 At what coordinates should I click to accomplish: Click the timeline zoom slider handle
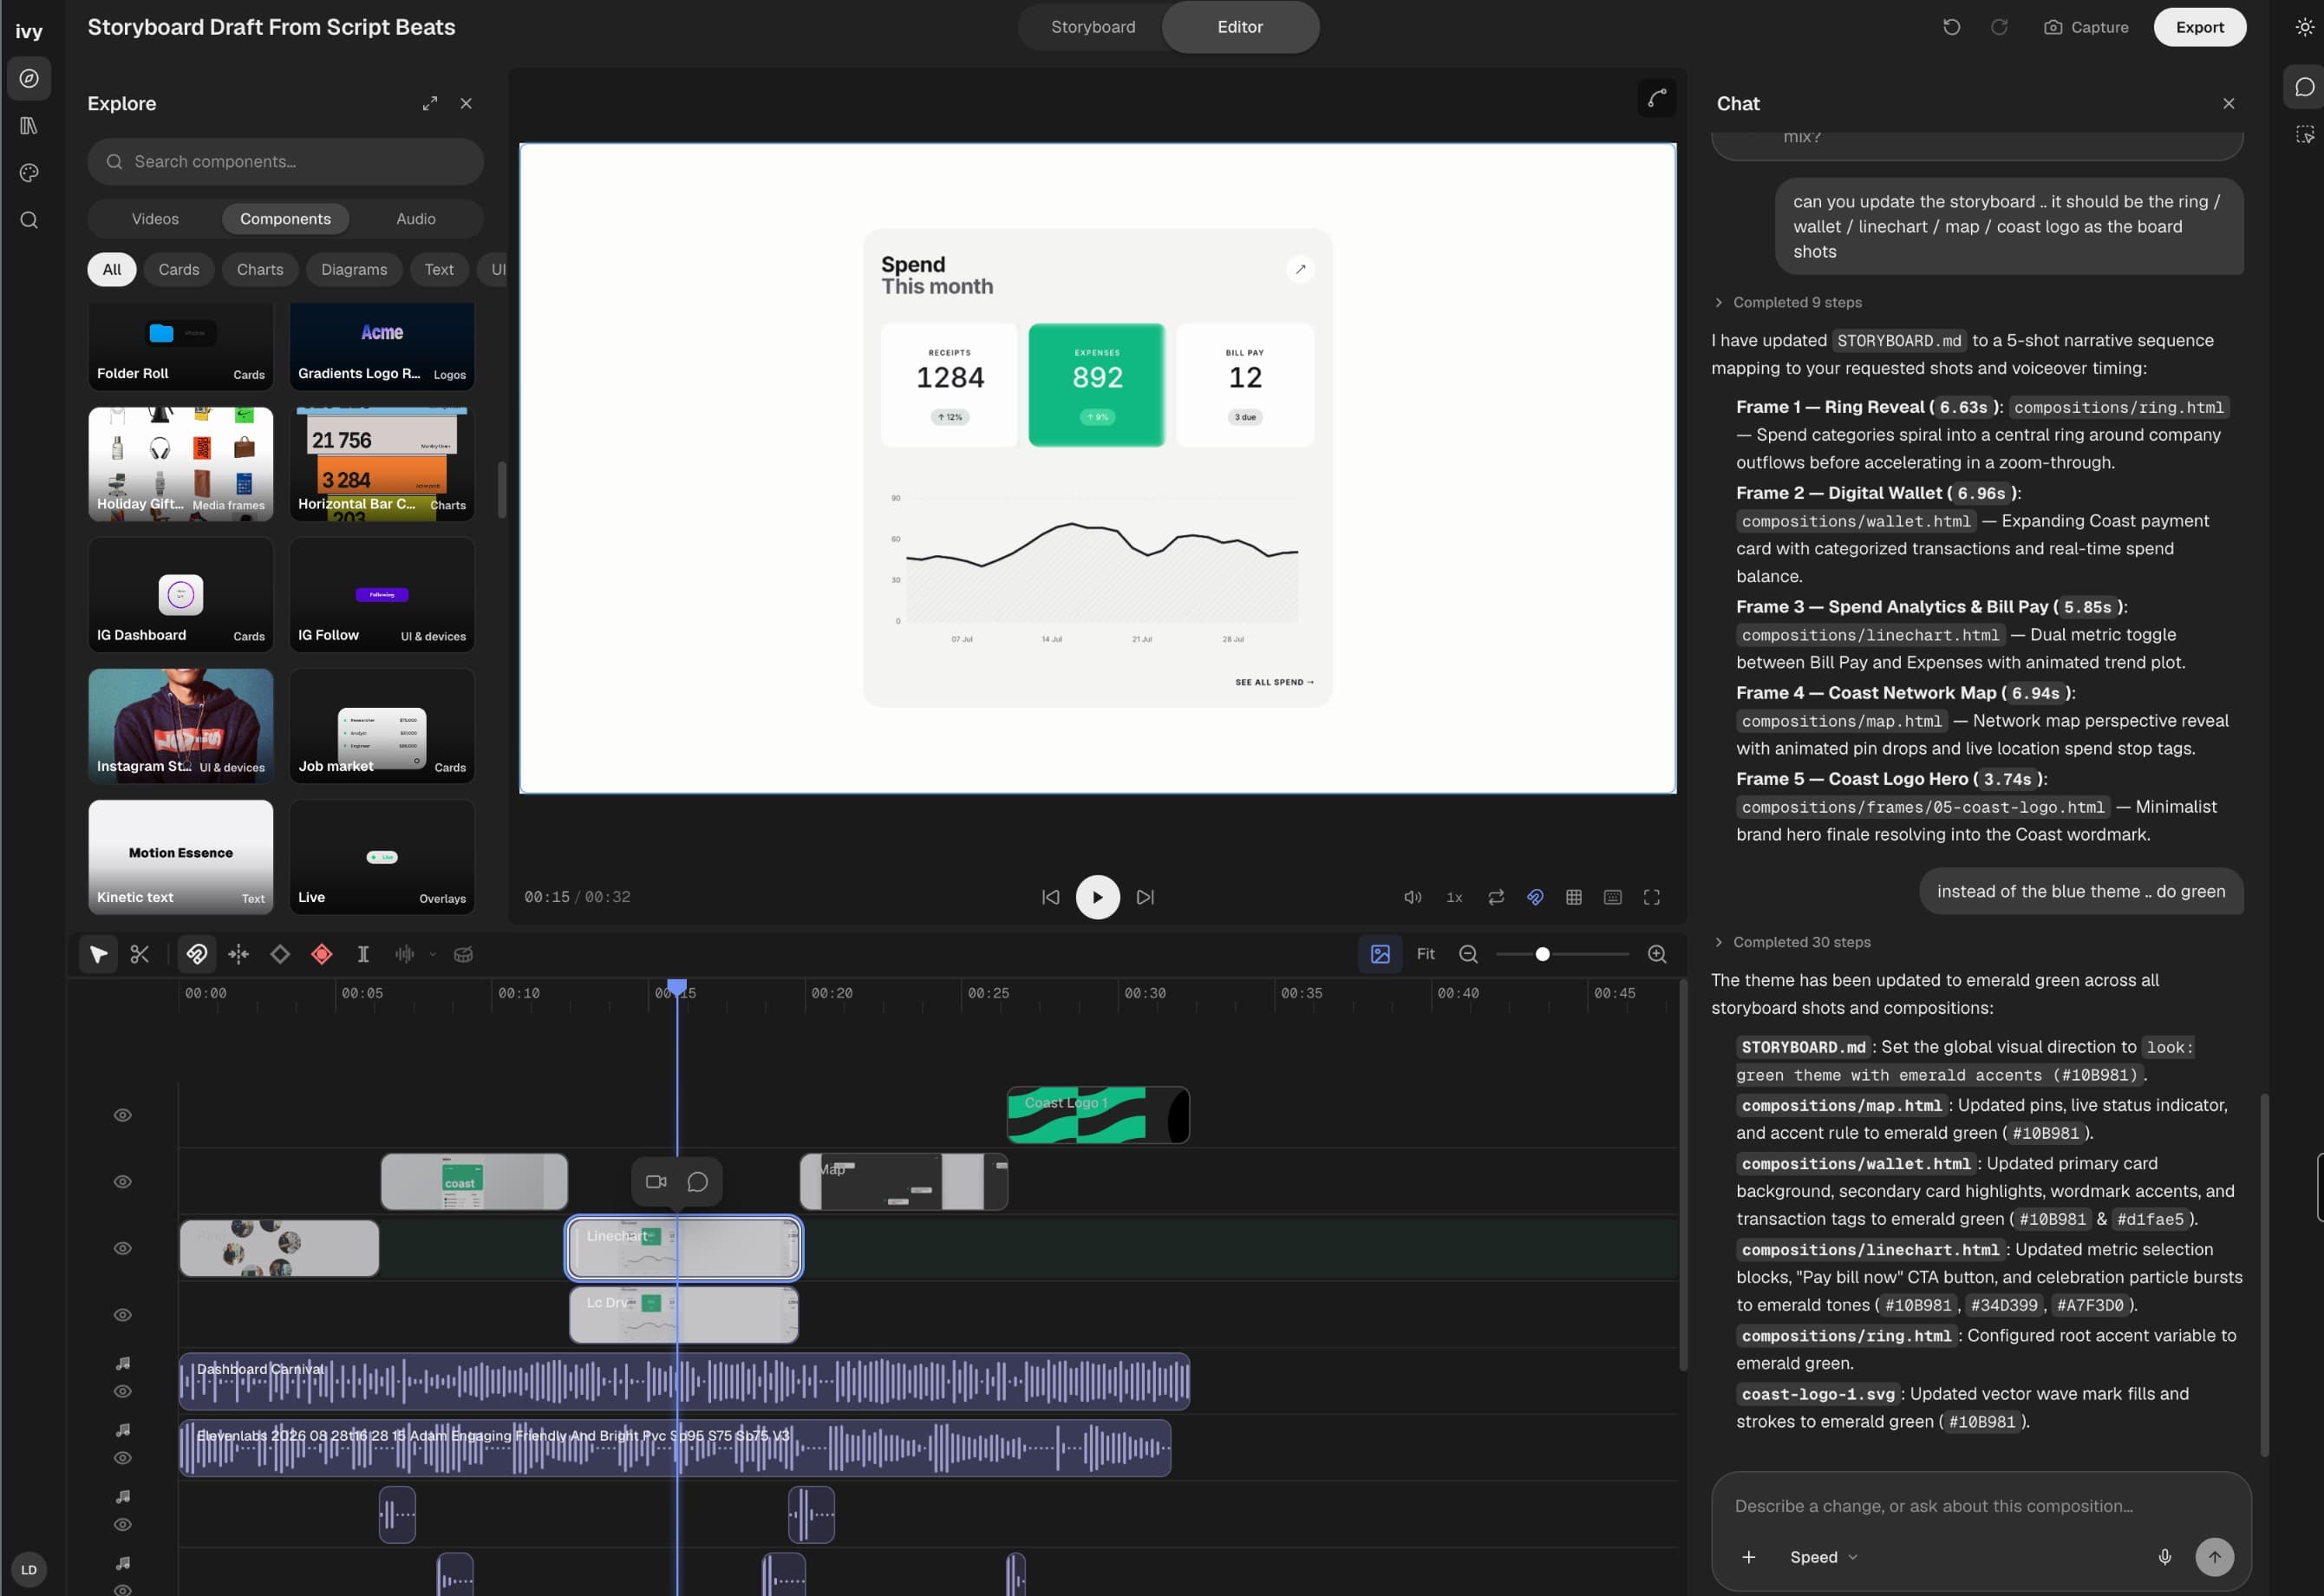point(1543,955)
